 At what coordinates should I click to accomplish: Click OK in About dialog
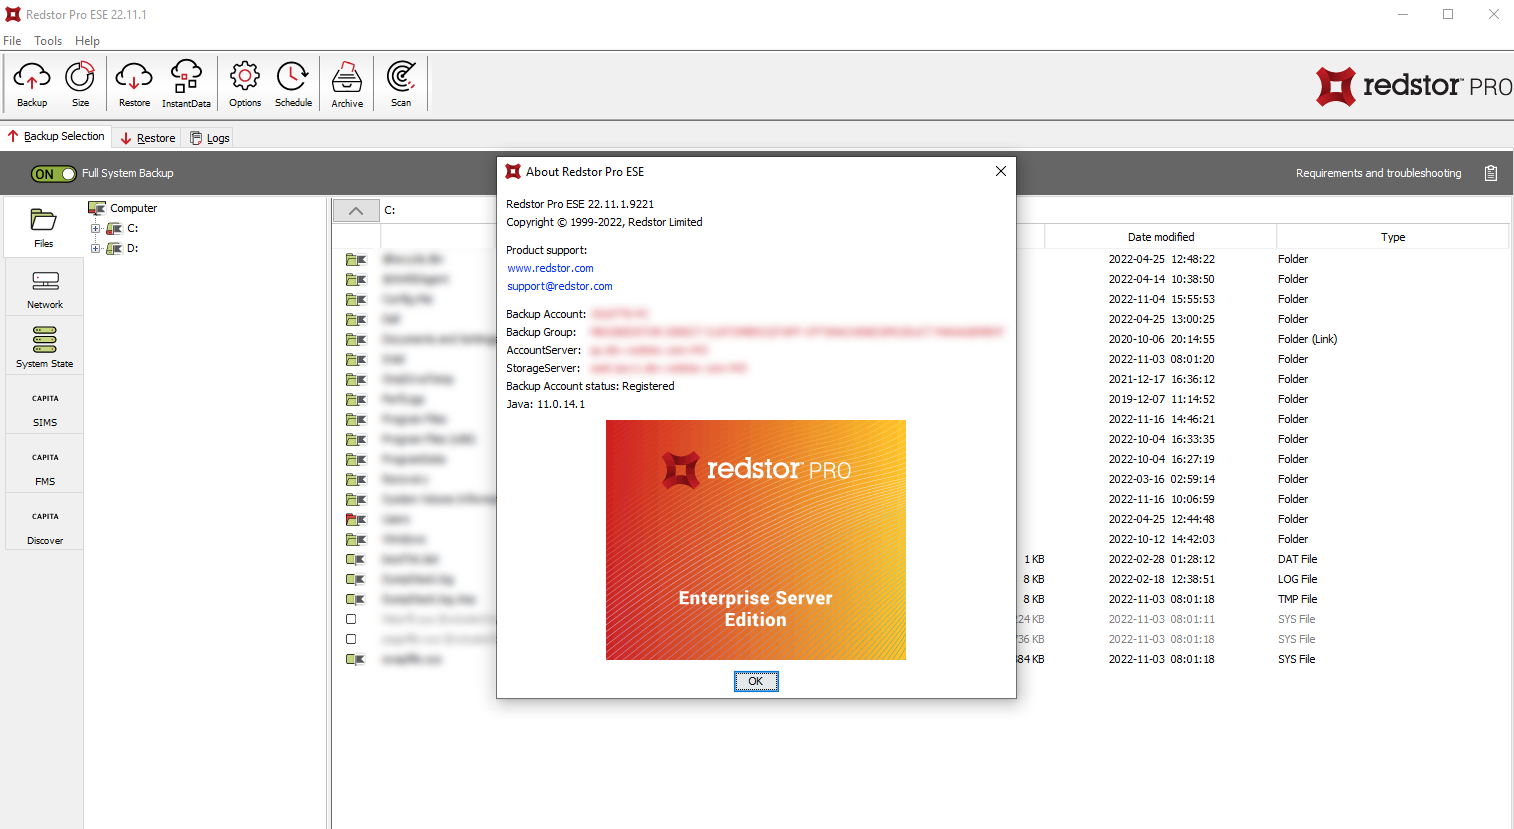pos(756,681)
